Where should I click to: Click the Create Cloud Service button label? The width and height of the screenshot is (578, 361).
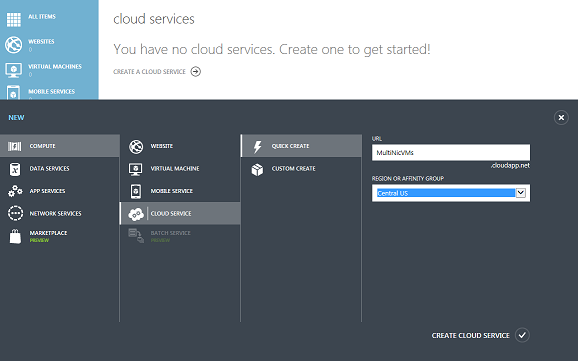point(470,336)
